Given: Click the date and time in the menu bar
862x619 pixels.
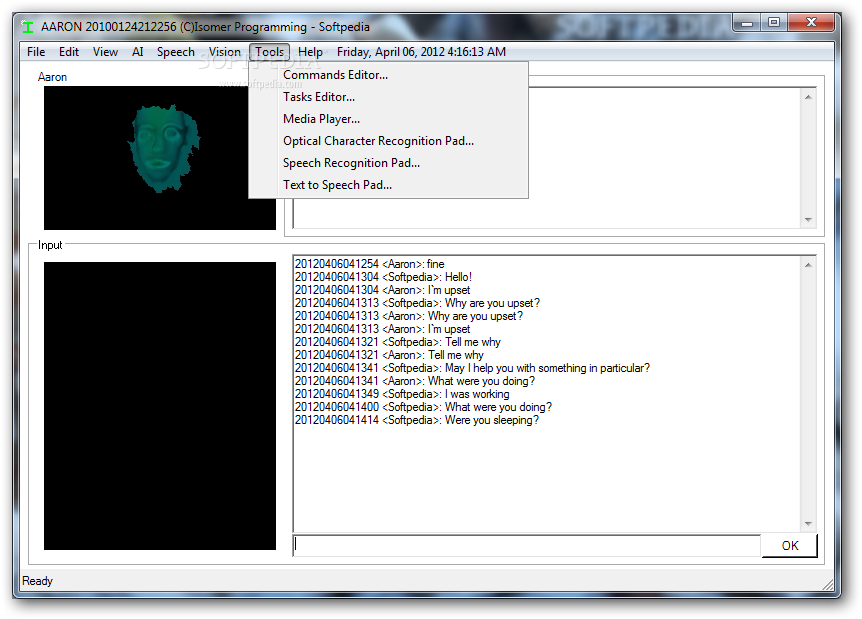Looking at the screenshot, I should [421, 52].
